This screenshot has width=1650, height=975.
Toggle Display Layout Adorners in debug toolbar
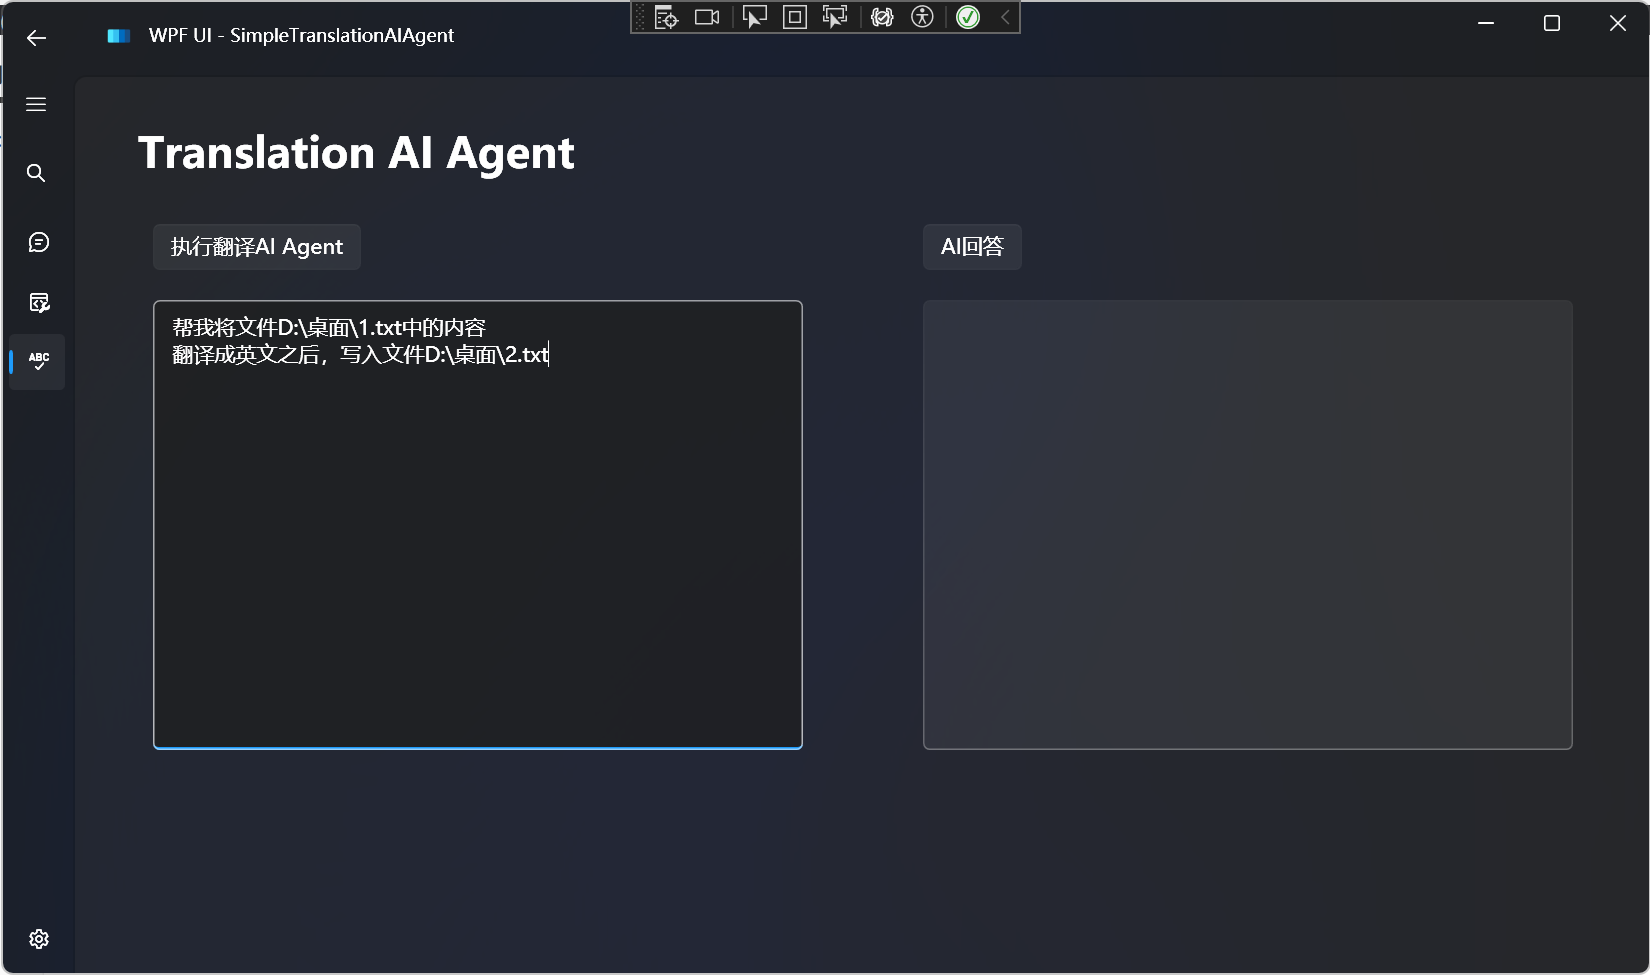tap(795, 17)
